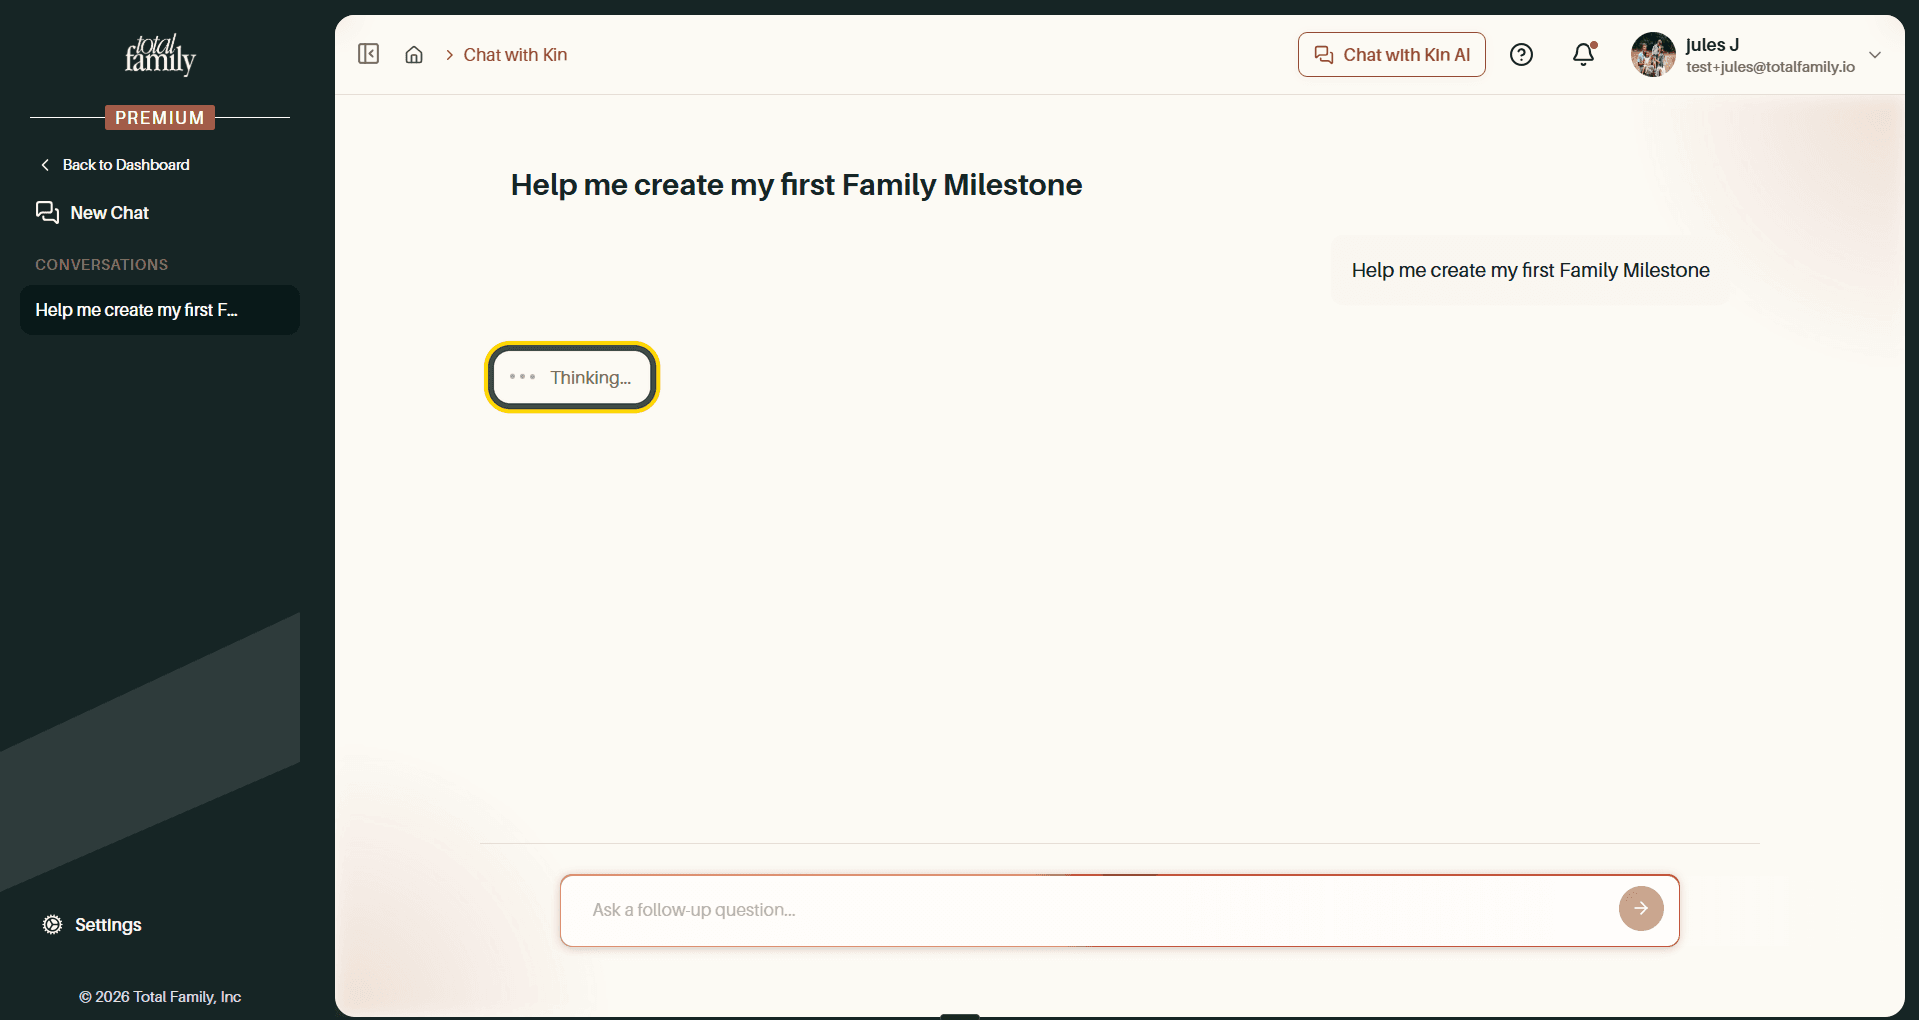This screenshot has width=1919, height=1020.
Task: Collapse the sidebar panel icon
Action: pos(368,54)
